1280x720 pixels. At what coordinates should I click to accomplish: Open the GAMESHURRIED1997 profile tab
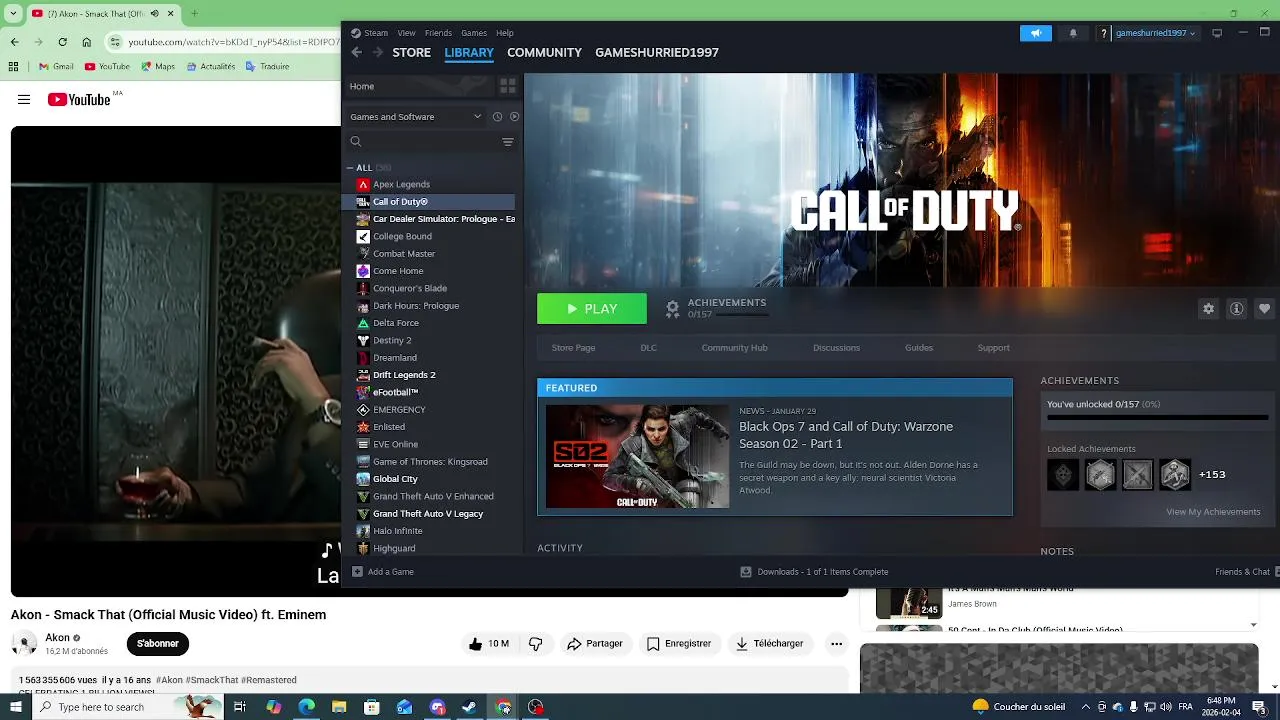coord(657,52)
